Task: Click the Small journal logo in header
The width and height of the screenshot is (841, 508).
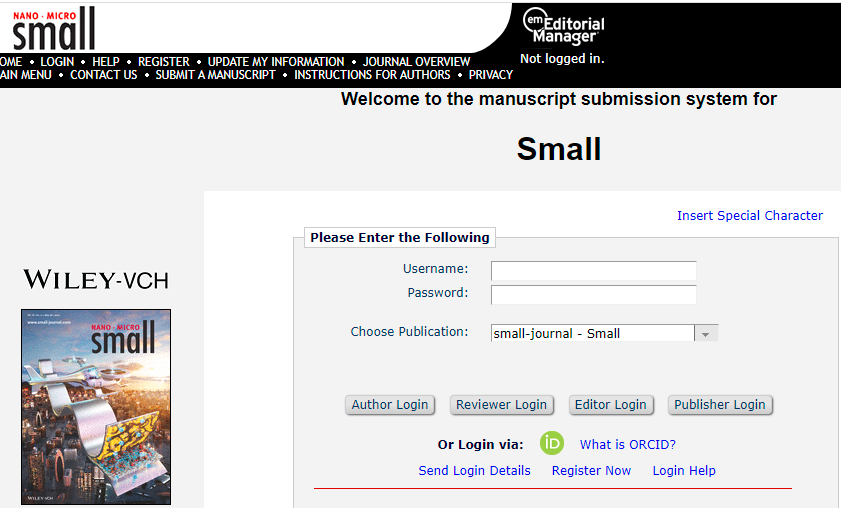Action: pyautogui.click(x=54, y=28)
